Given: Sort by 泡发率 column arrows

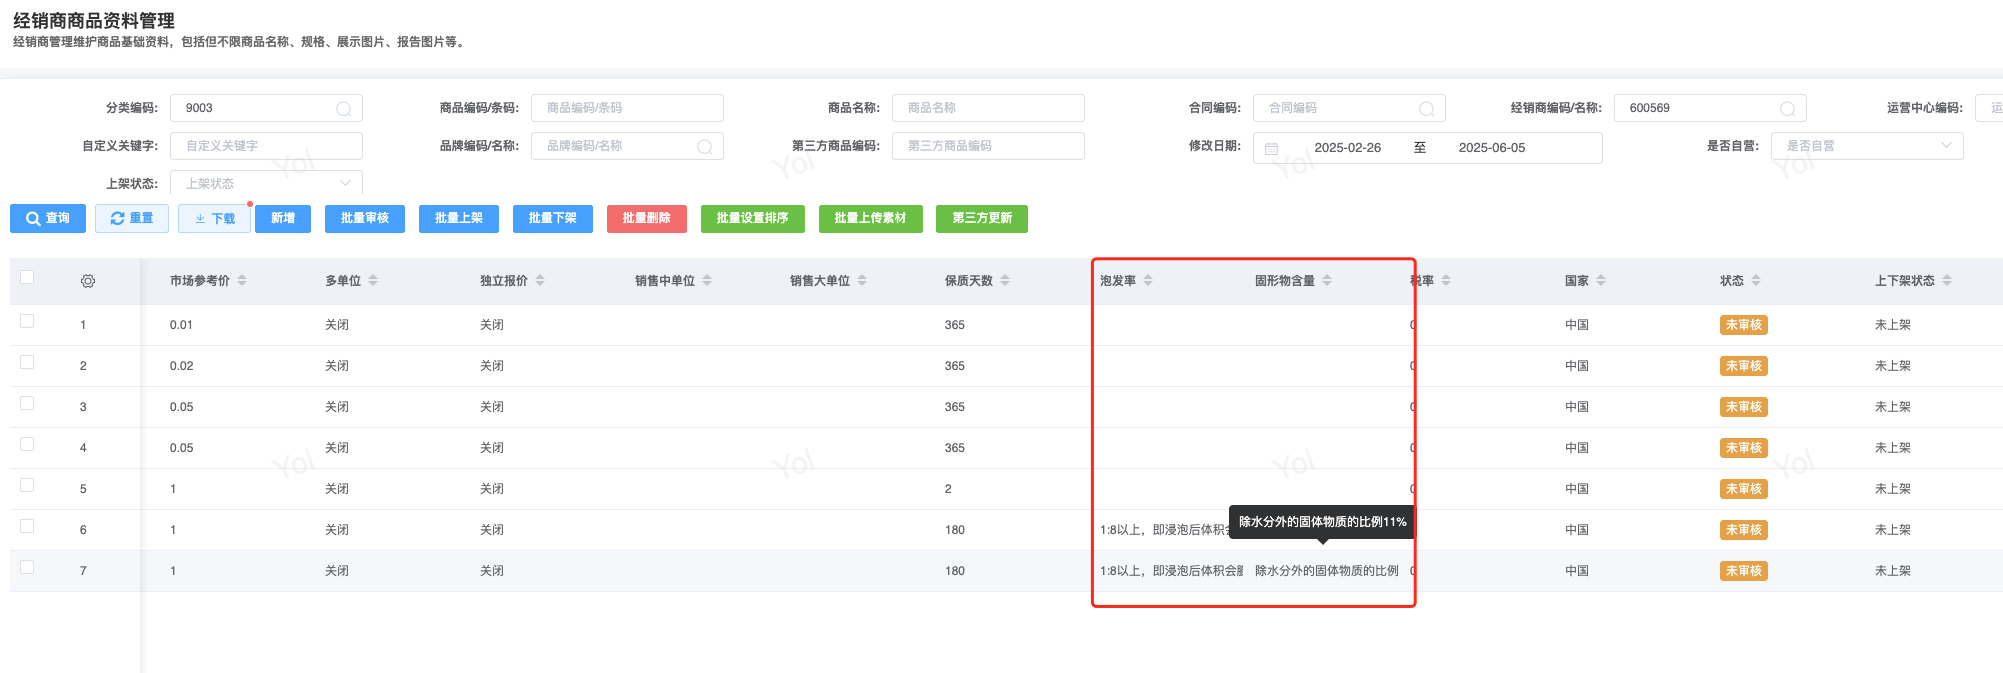Looking at the screenshot, I should coord(1148,281).
